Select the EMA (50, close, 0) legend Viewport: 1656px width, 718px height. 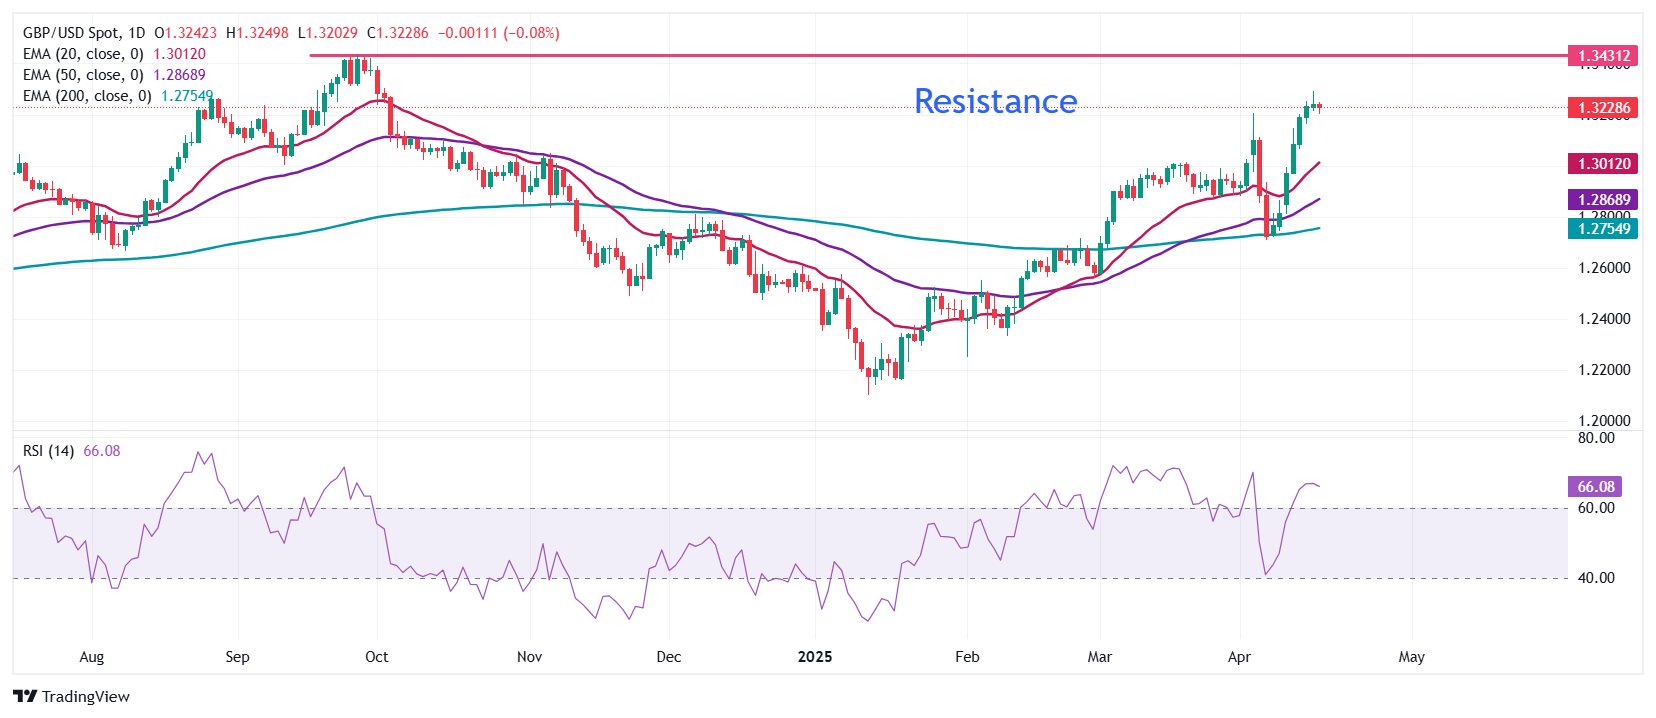pyautogui.click(x=83, y=75)
